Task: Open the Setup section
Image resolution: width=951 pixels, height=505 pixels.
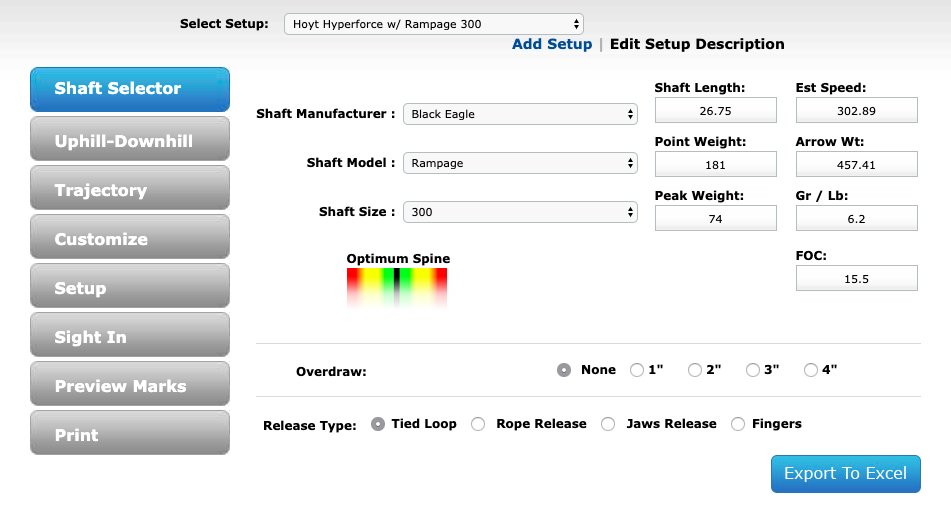Action: point(130,286)
